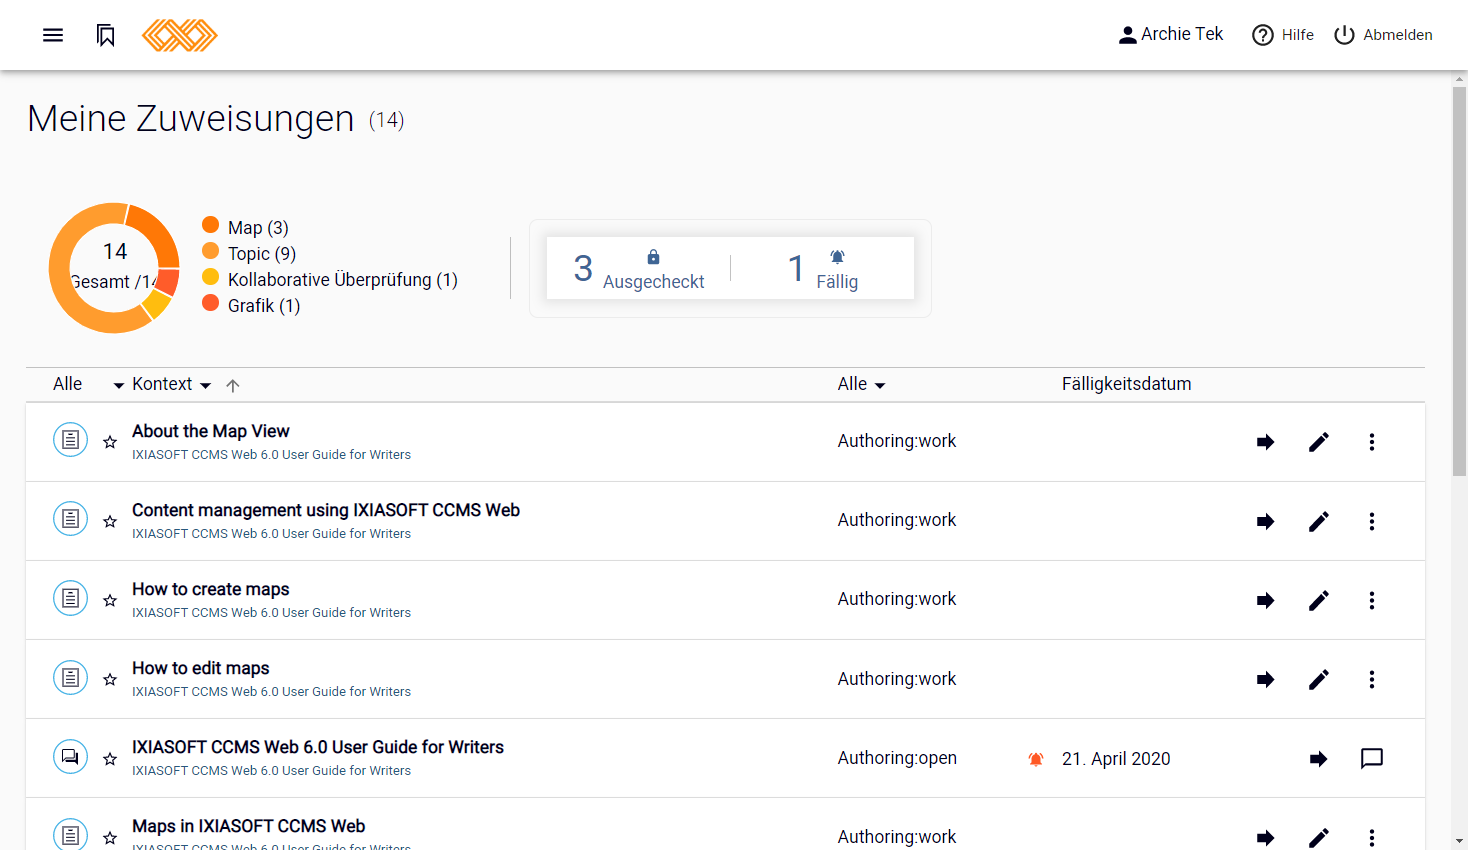This screenshot has width=1468, height=850.
Task: Click due alarm icon beside 21. April 2020
Action: (x=1036, y=759)
